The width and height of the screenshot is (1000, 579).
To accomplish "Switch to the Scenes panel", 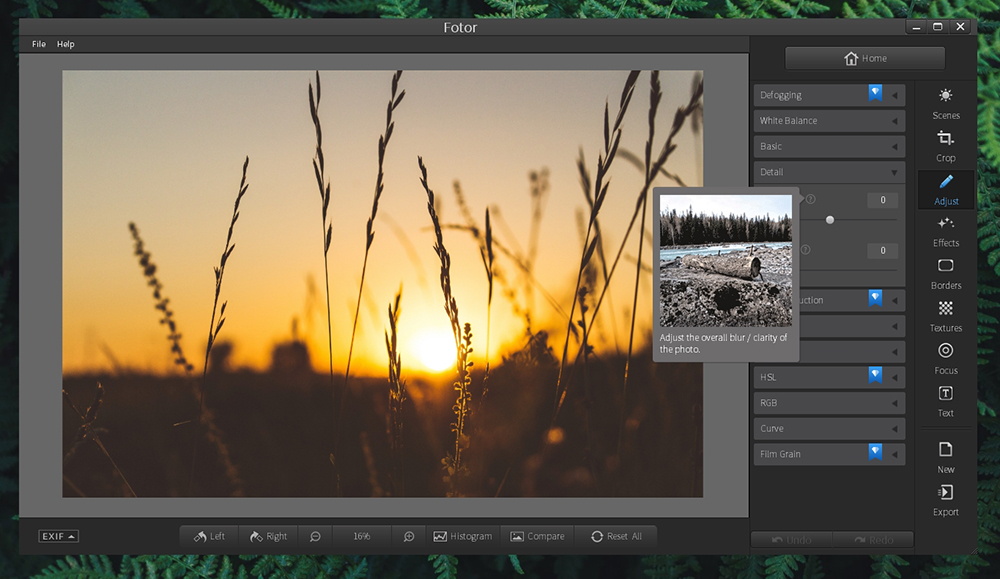I will tap(945, 105).
